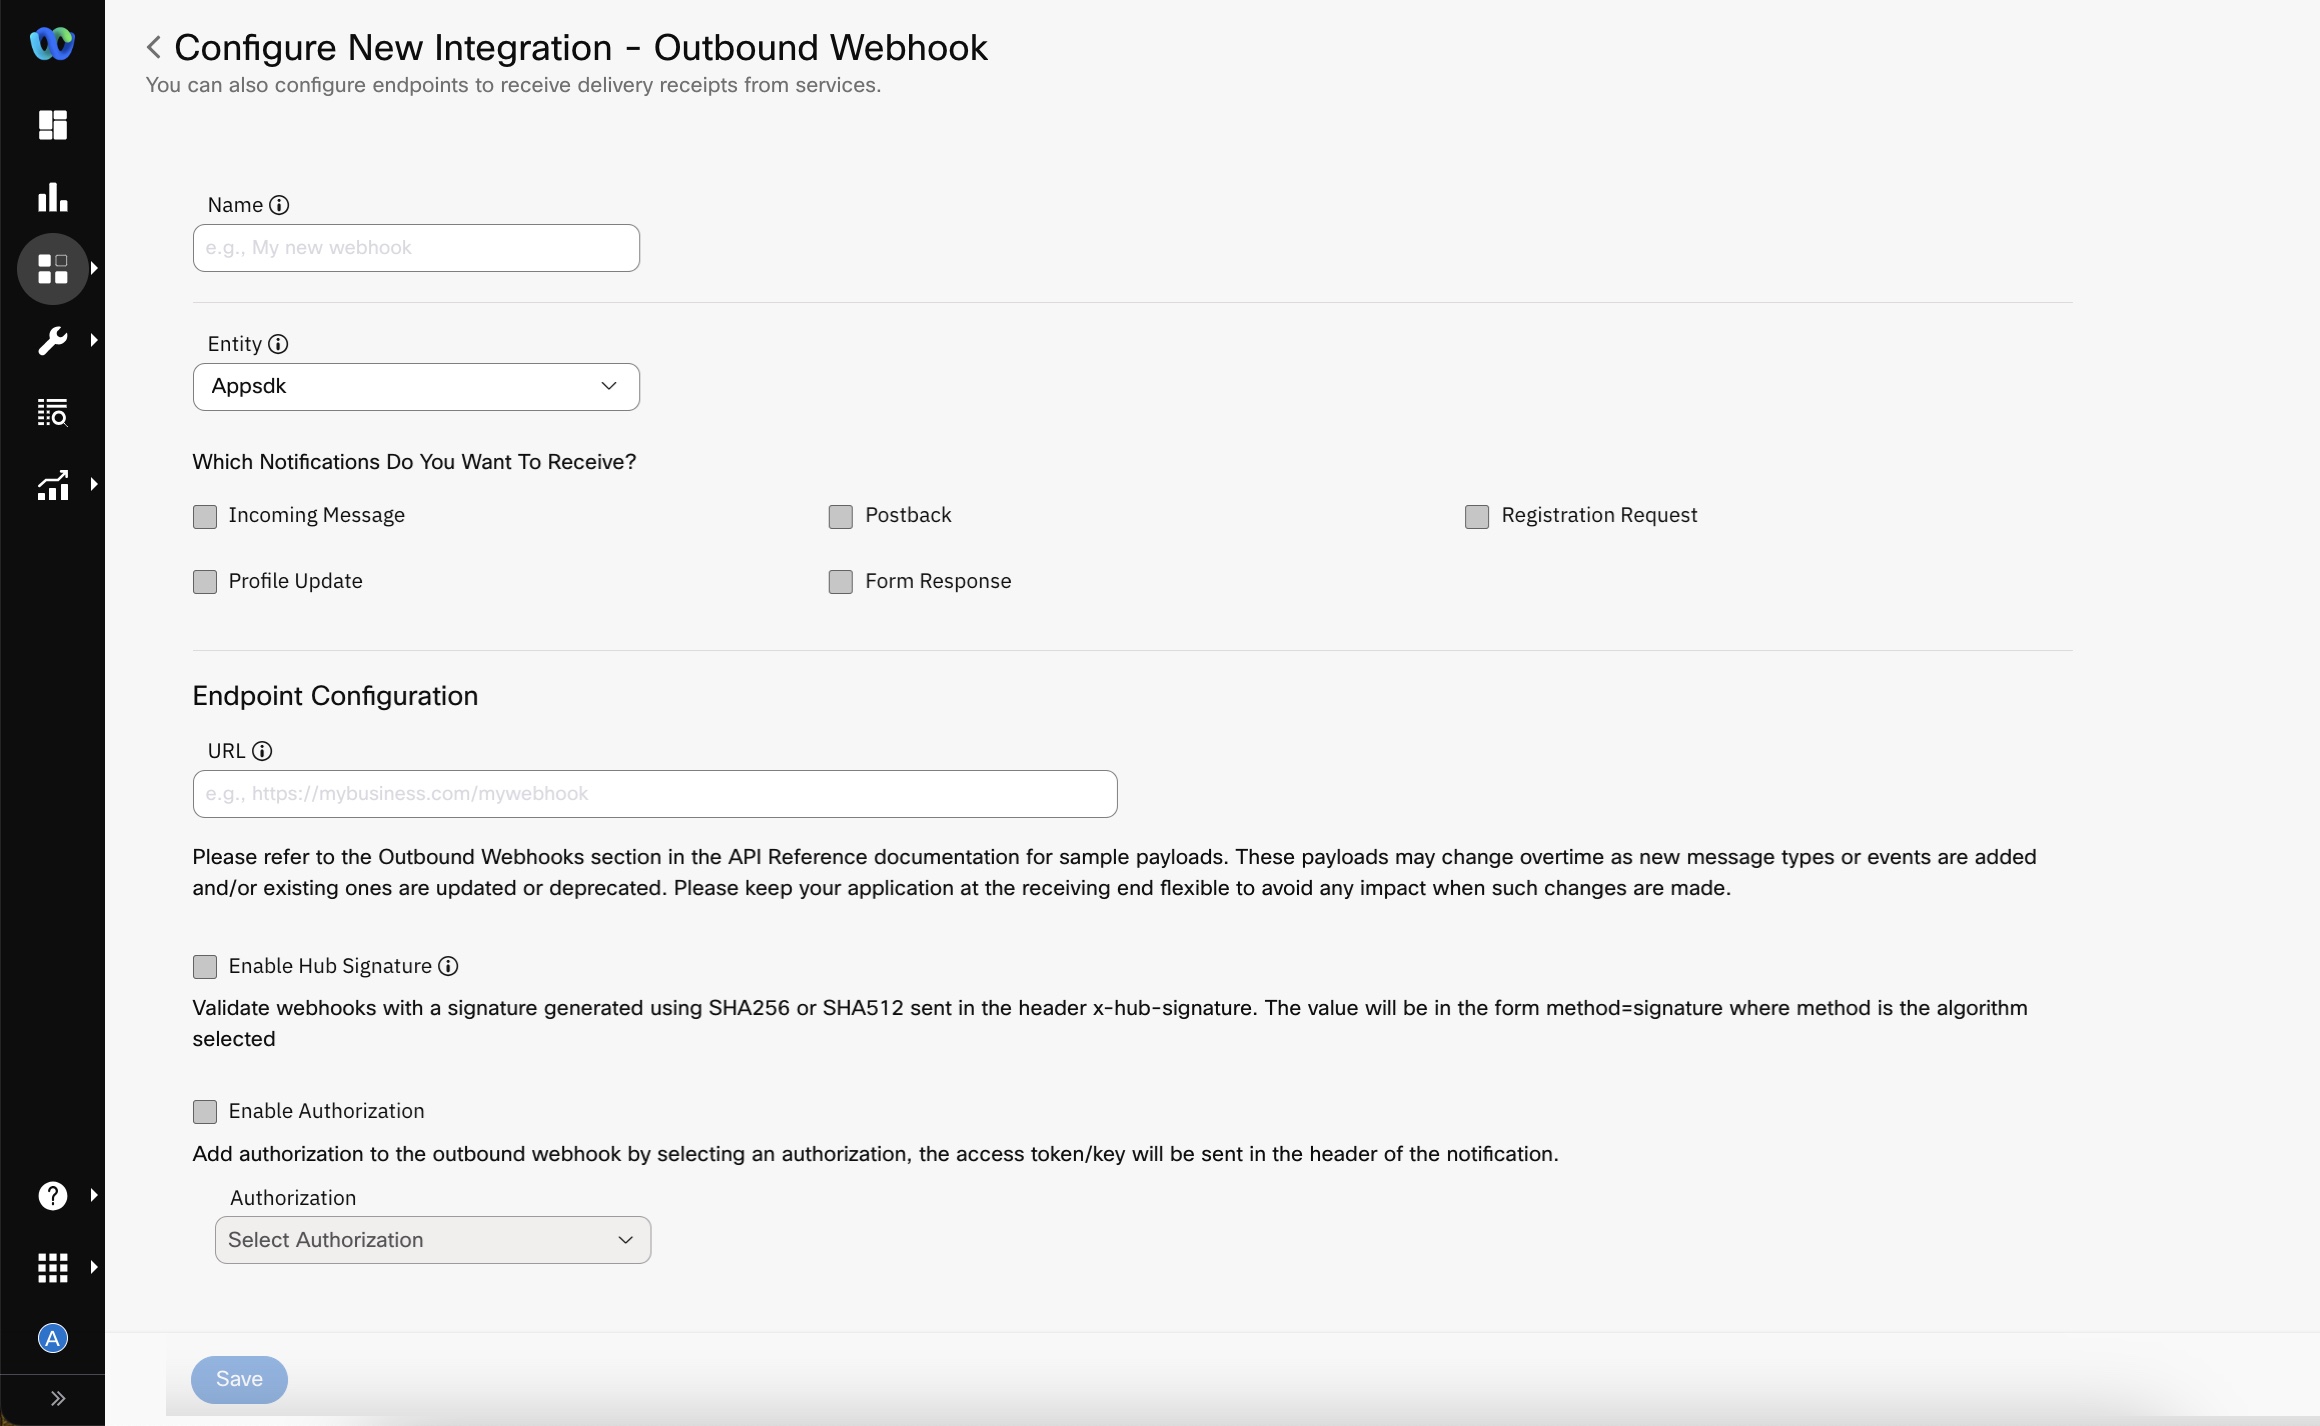The image size is (2320, 1426).
Task: Expand the sidebar with double chevron
Action: pos(57,1399)
